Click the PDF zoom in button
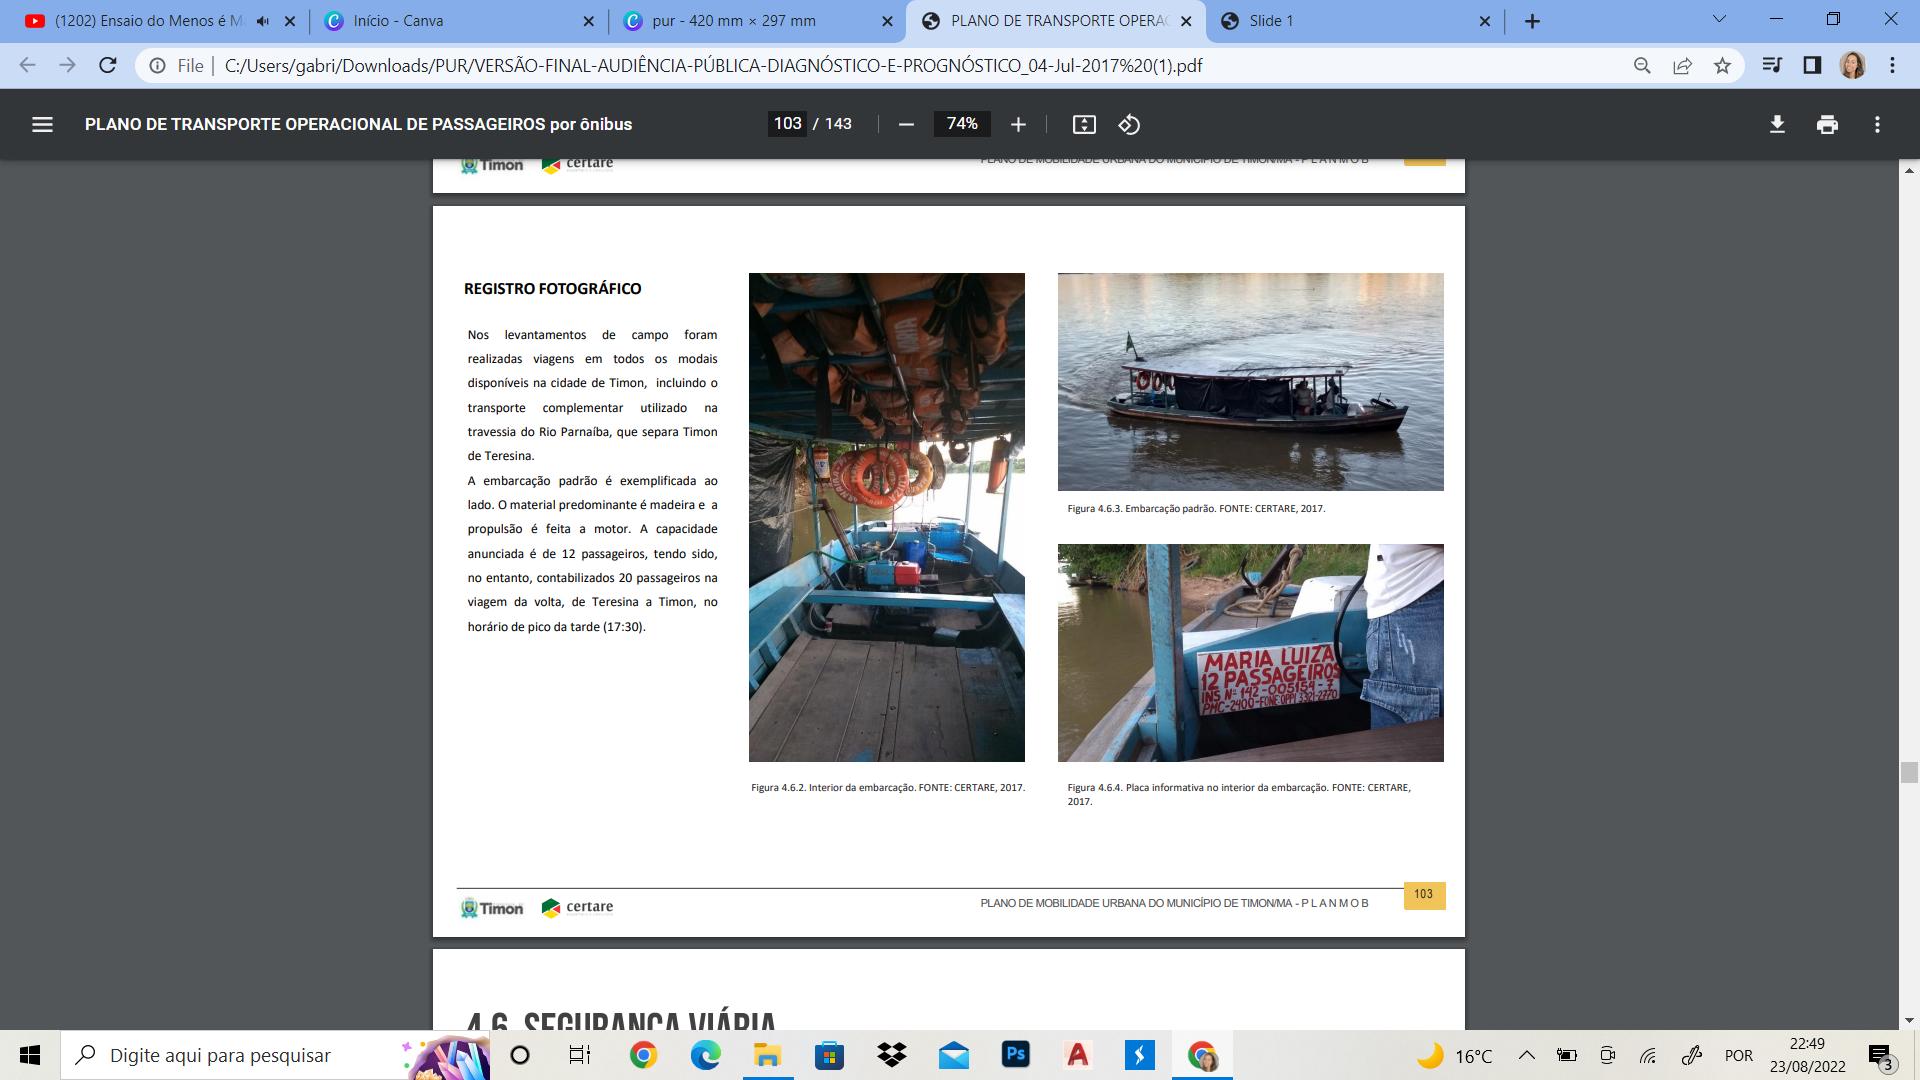Screen dimensions: 1920x1080 point(1018,125)
